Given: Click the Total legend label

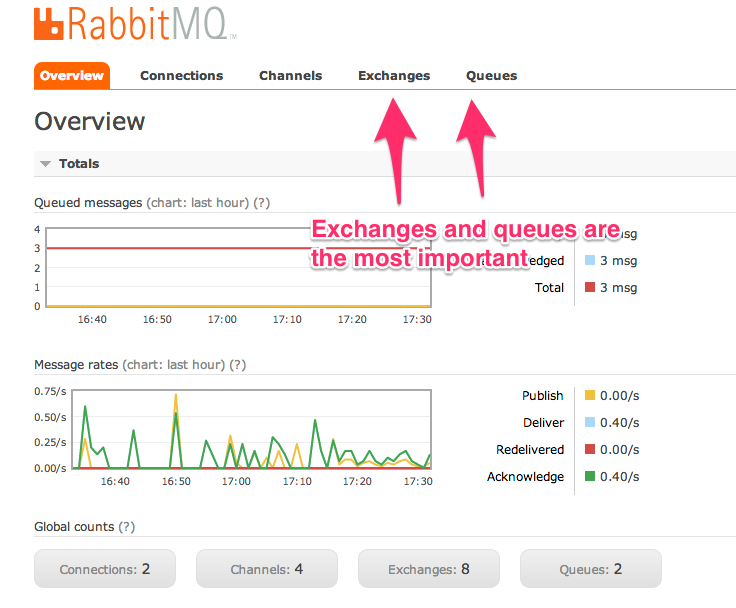Looking at the screenshot, I should pos(549,288).
